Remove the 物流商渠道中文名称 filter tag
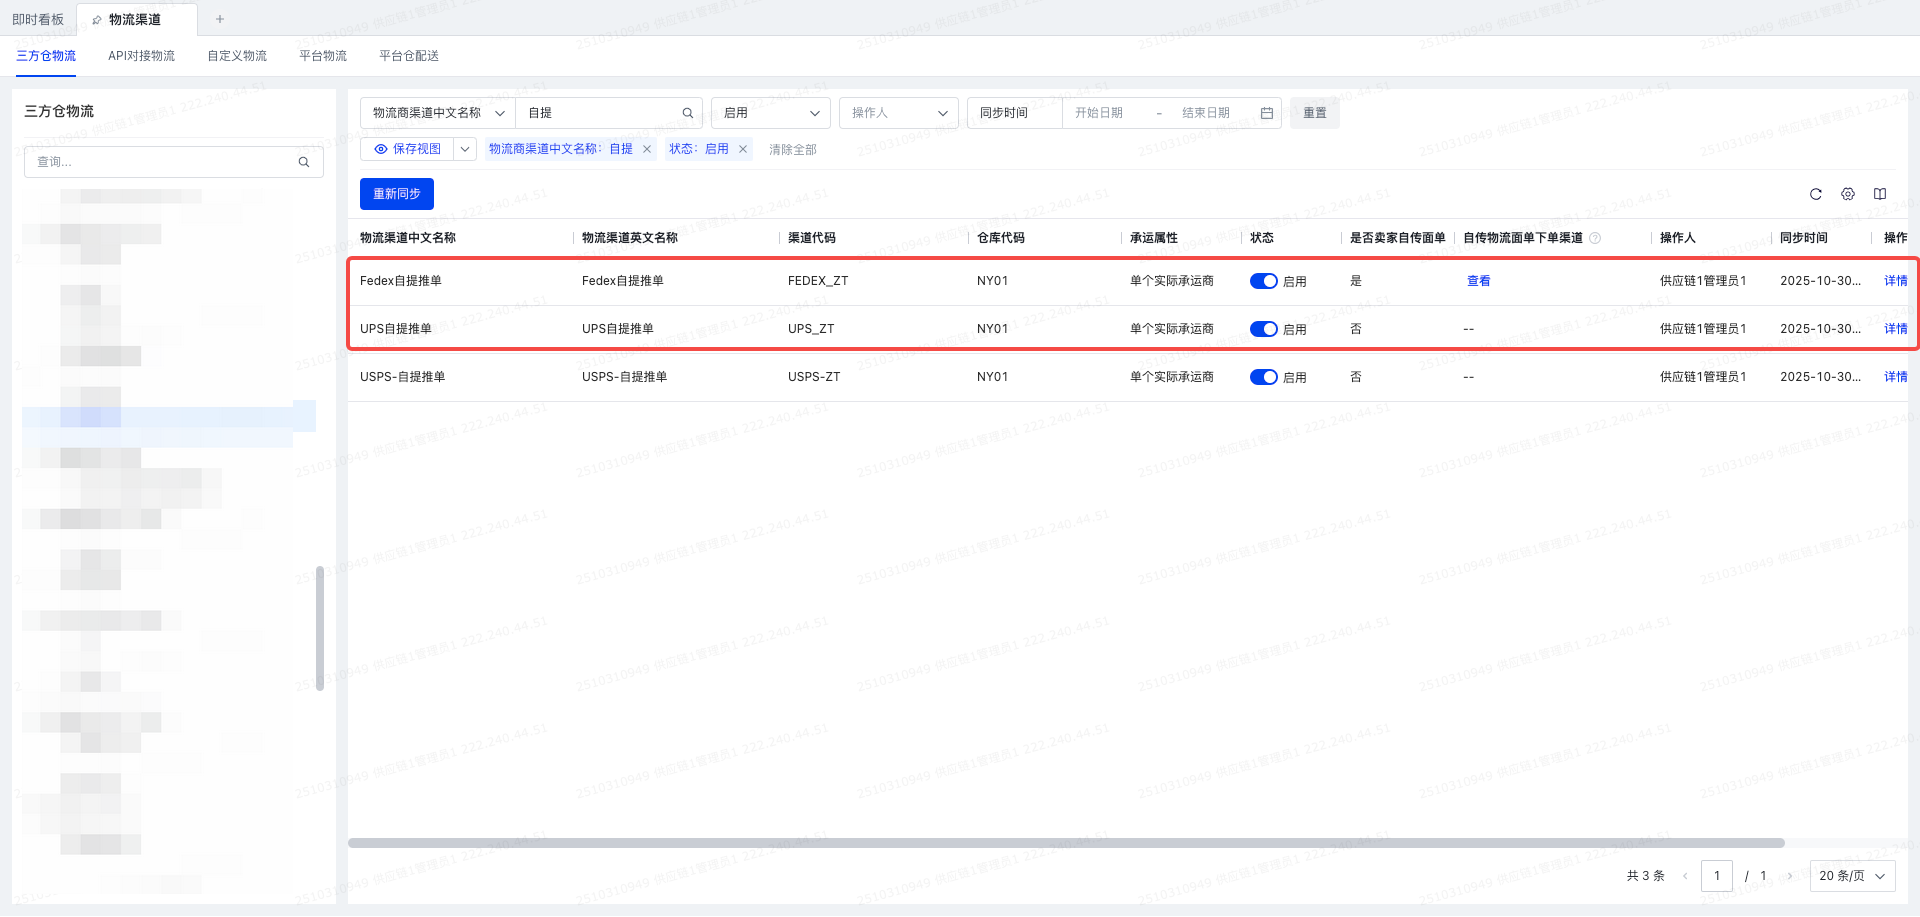Image resolution: width=1920 pixels, height=917 pixels. pos(647,149)
